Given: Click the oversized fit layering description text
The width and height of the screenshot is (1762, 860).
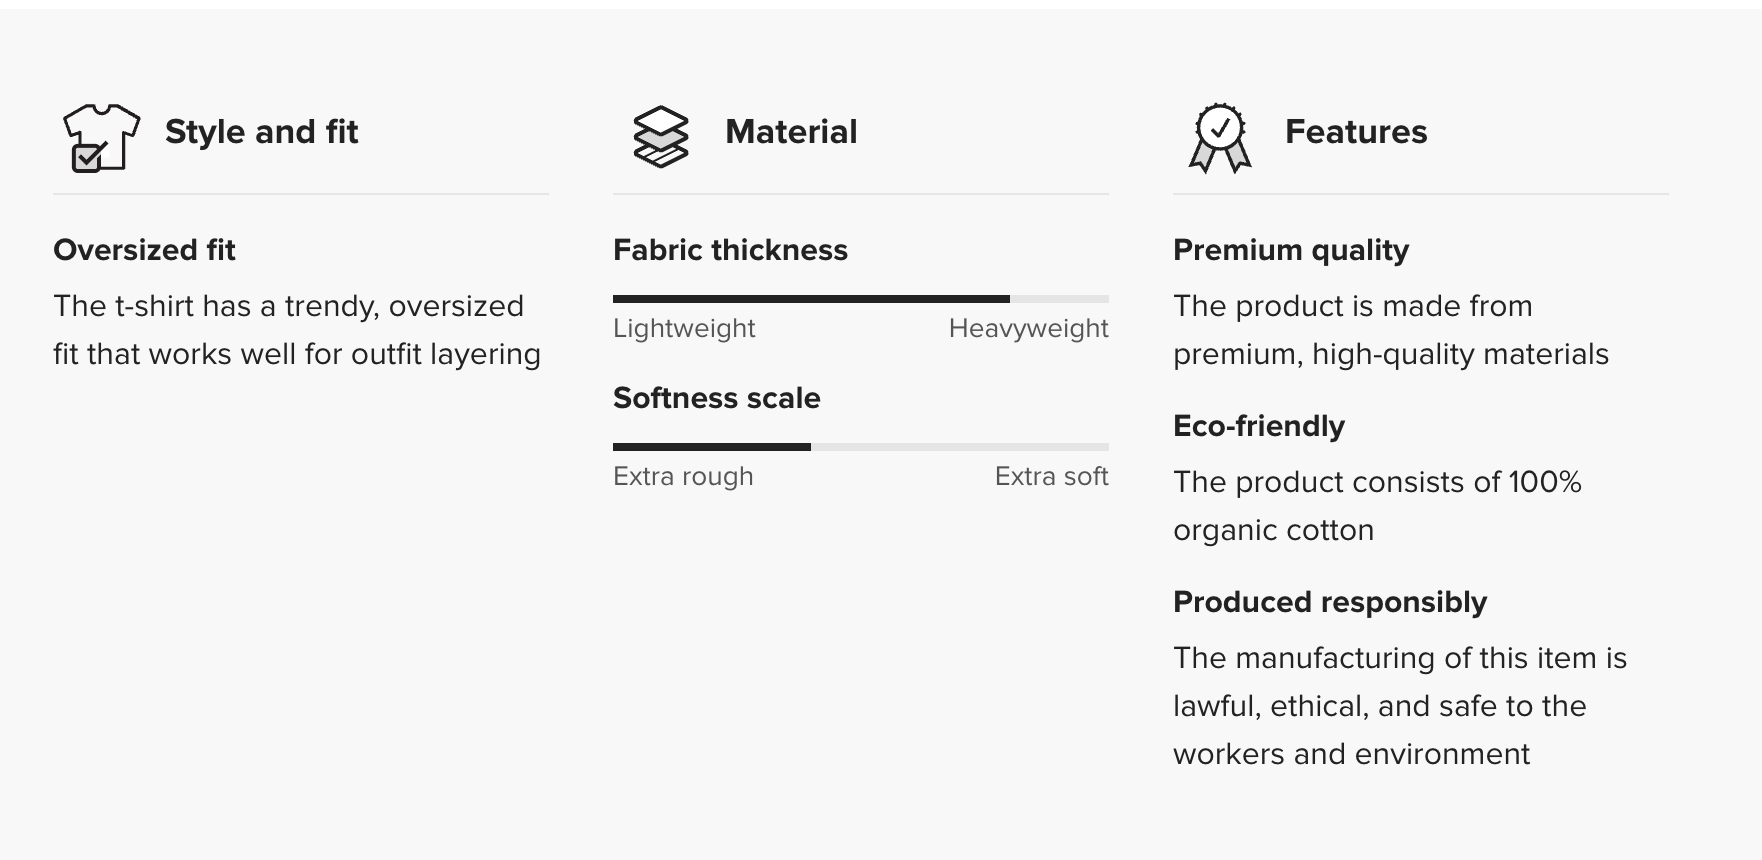Looking at the screenshot, I should tap(297, 330).
